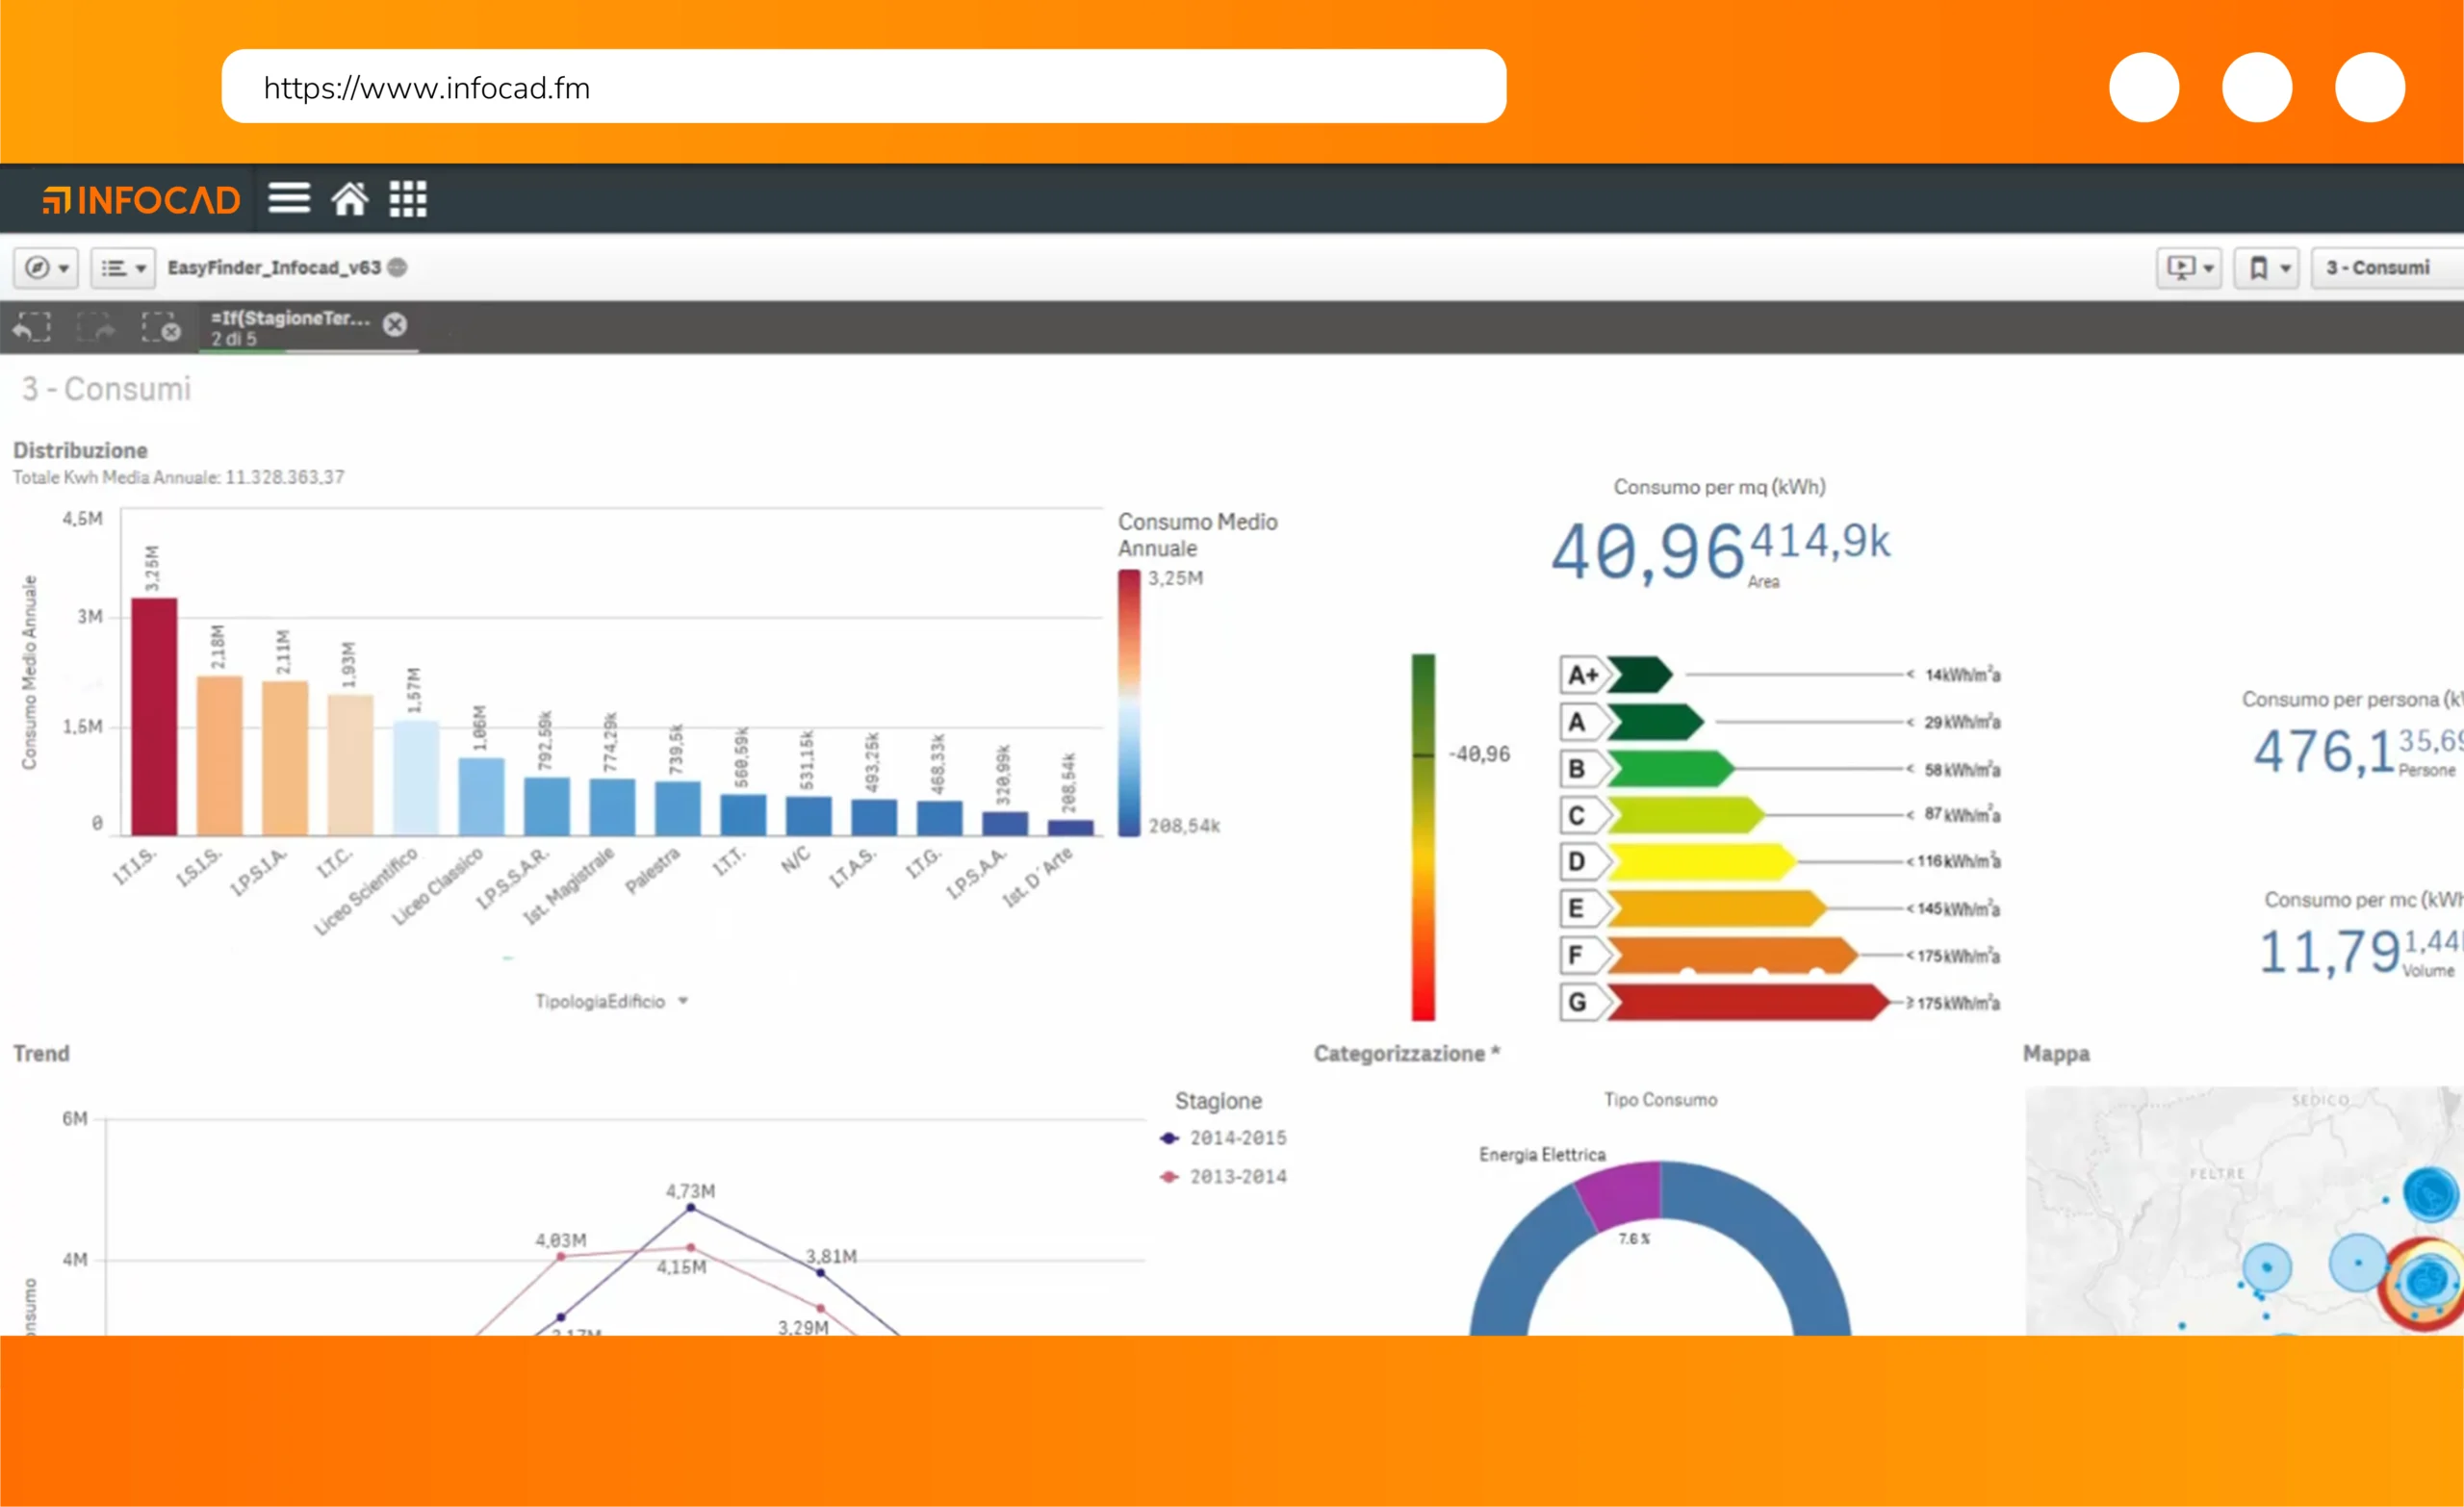Open the presentation mode dropdown
This screenshot has height=1507, width=2464.
click(x=2190, y=268)
